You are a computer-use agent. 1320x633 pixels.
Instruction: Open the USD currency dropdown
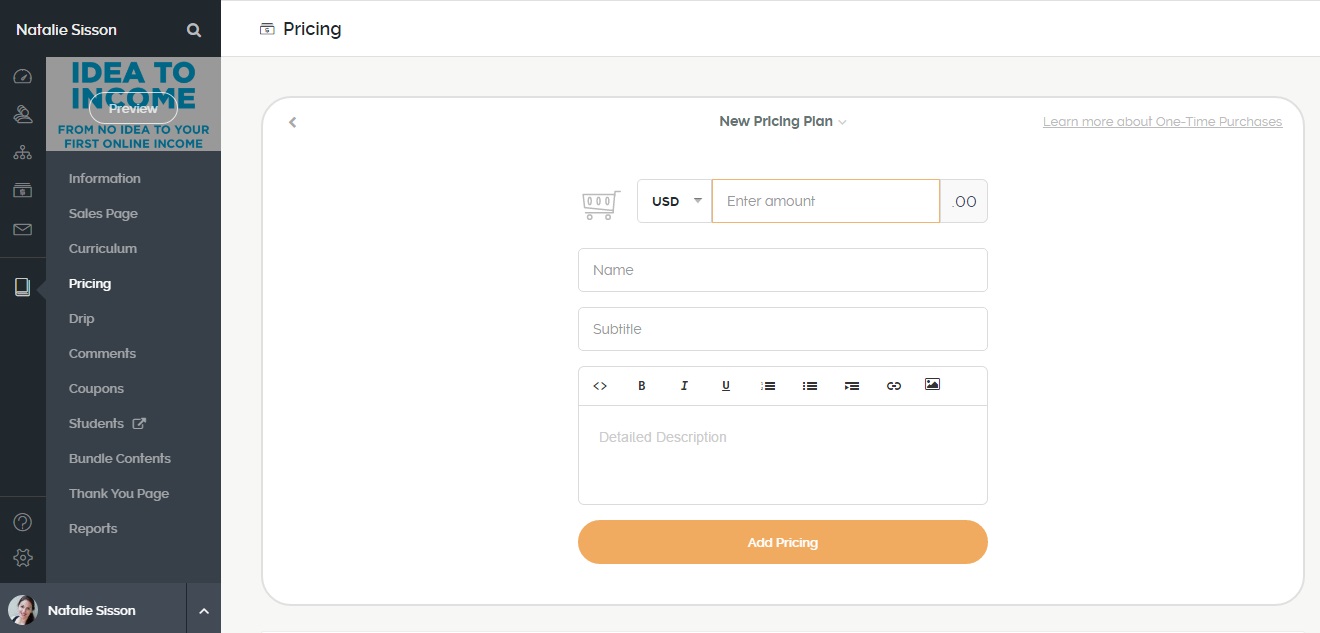(675, 201)
